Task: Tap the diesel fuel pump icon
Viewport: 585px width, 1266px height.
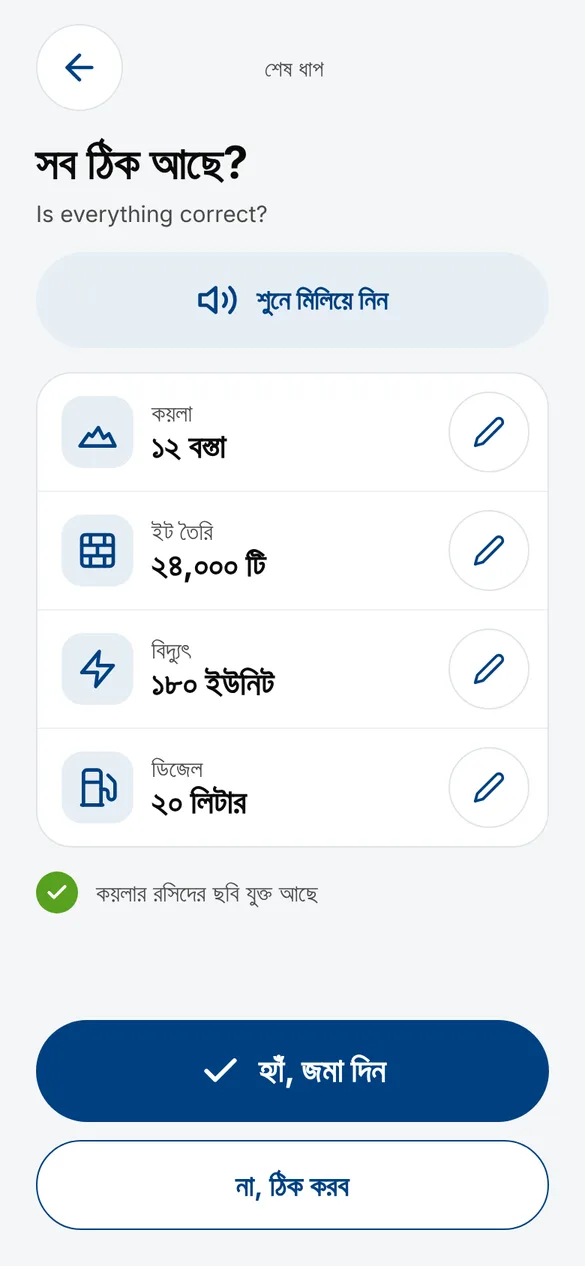Action: coord(97,788)
